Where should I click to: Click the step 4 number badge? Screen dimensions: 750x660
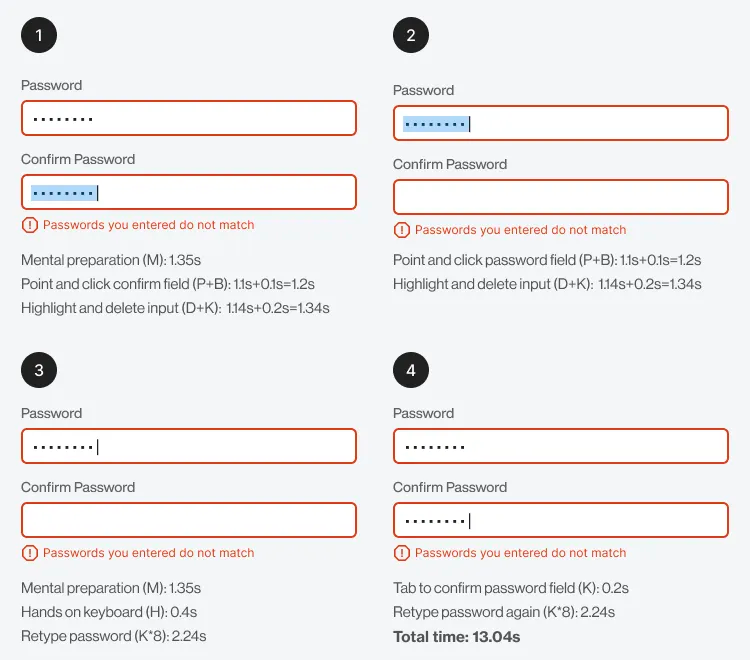411,371
